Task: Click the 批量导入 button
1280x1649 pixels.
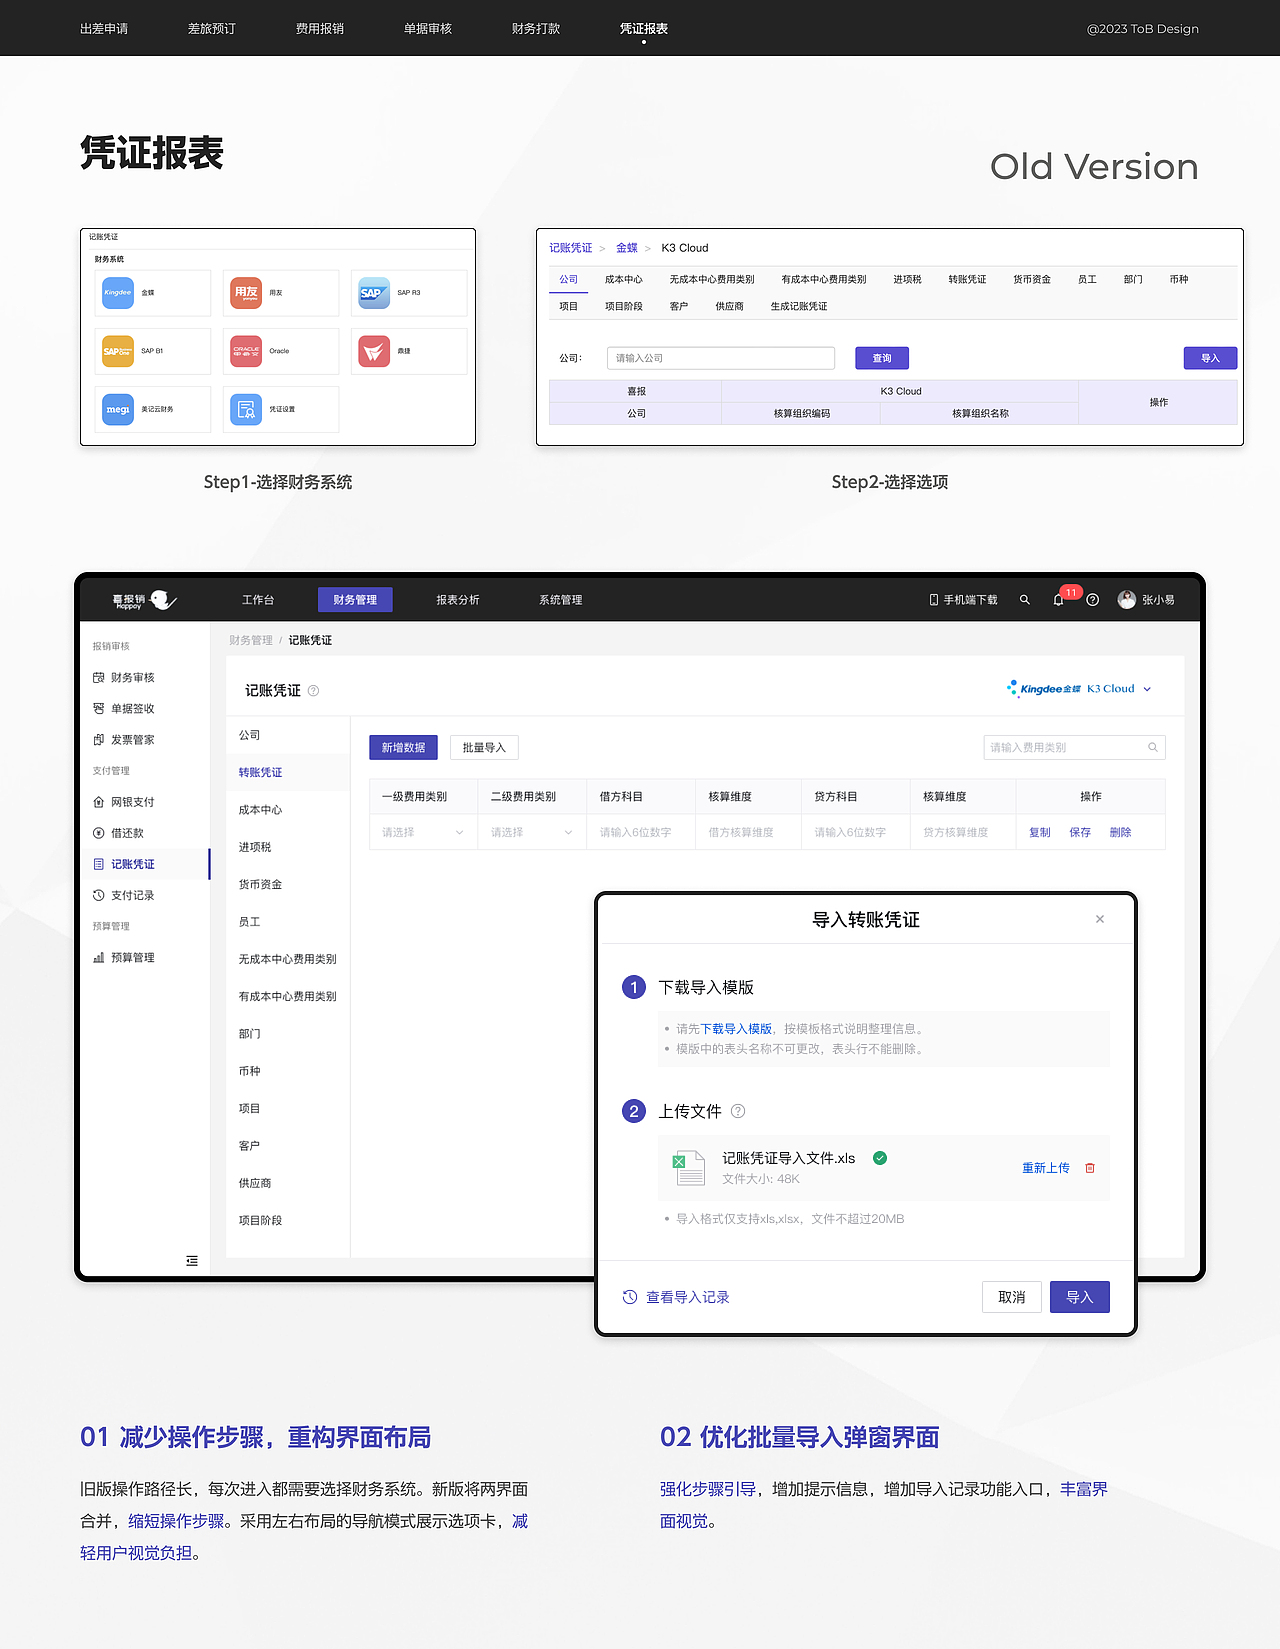Action: [x=484, y=748]
